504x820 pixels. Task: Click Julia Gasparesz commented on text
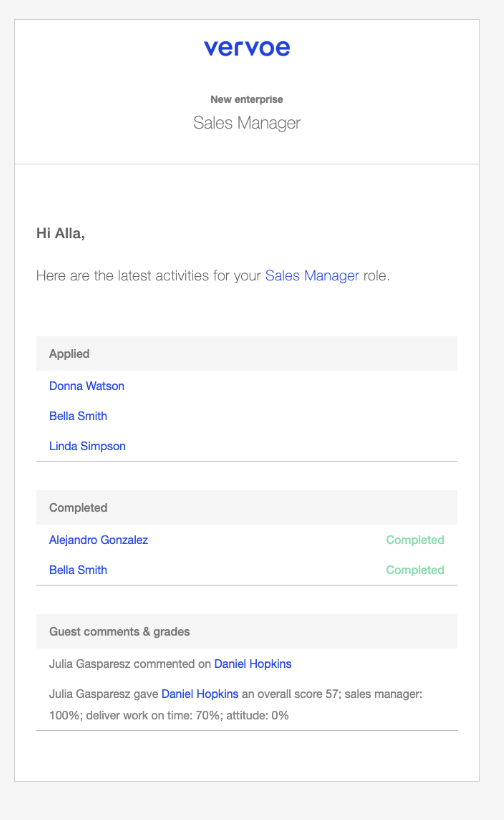click(x=130, y=664)
